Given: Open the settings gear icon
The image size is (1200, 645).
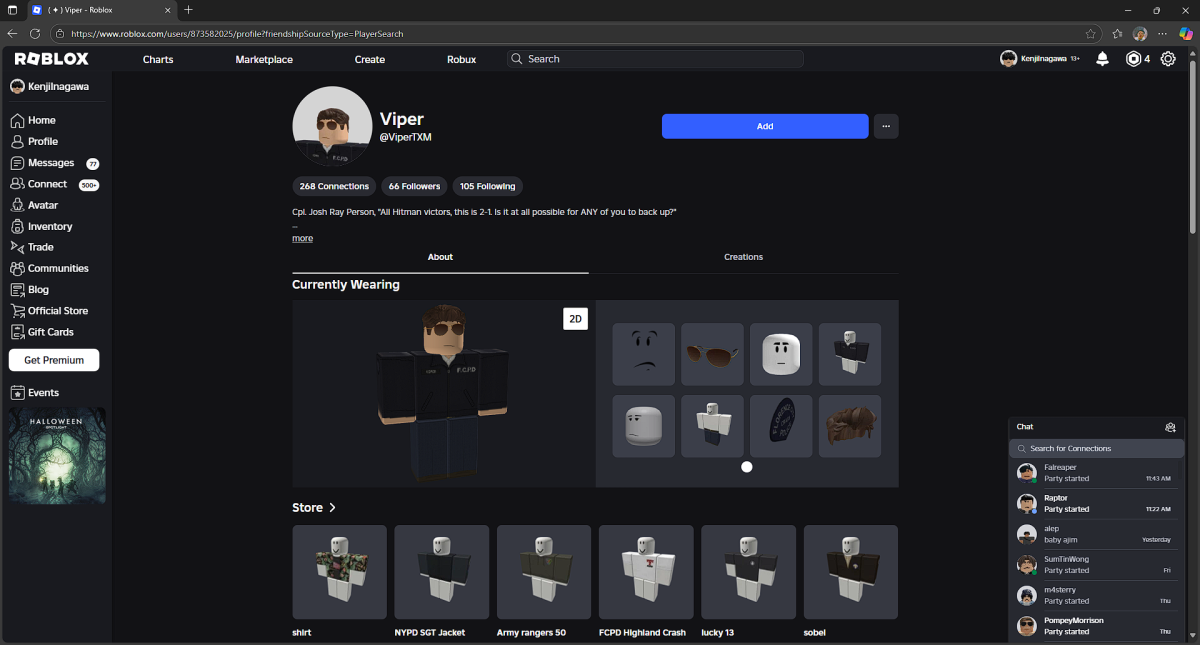Looking at the screenshot, I should pyautogui.click(x=1168, y=59).
